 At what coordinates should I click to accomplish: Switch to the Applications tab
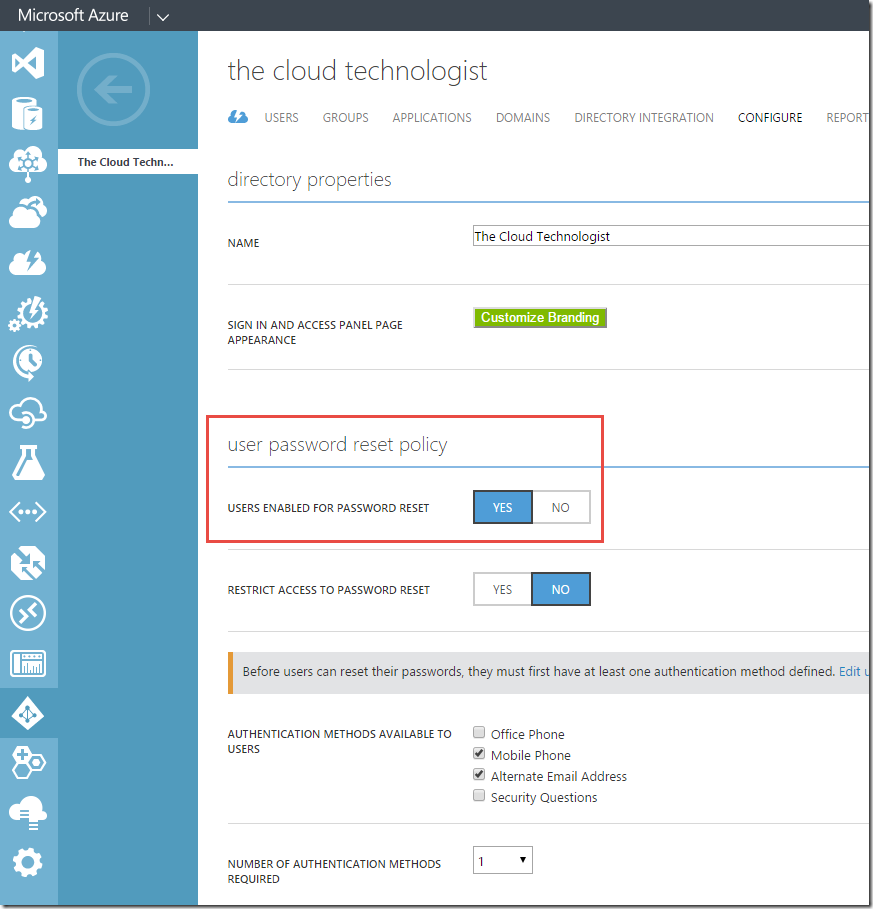(432, 118)
